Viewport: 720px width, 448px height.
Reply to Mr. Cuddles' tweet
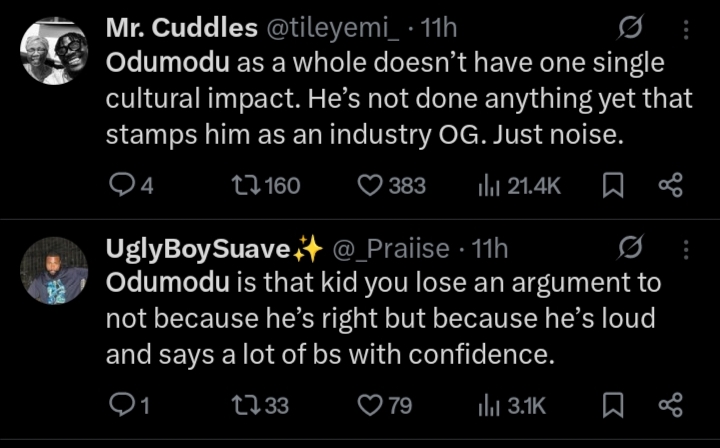coord(121,185)
